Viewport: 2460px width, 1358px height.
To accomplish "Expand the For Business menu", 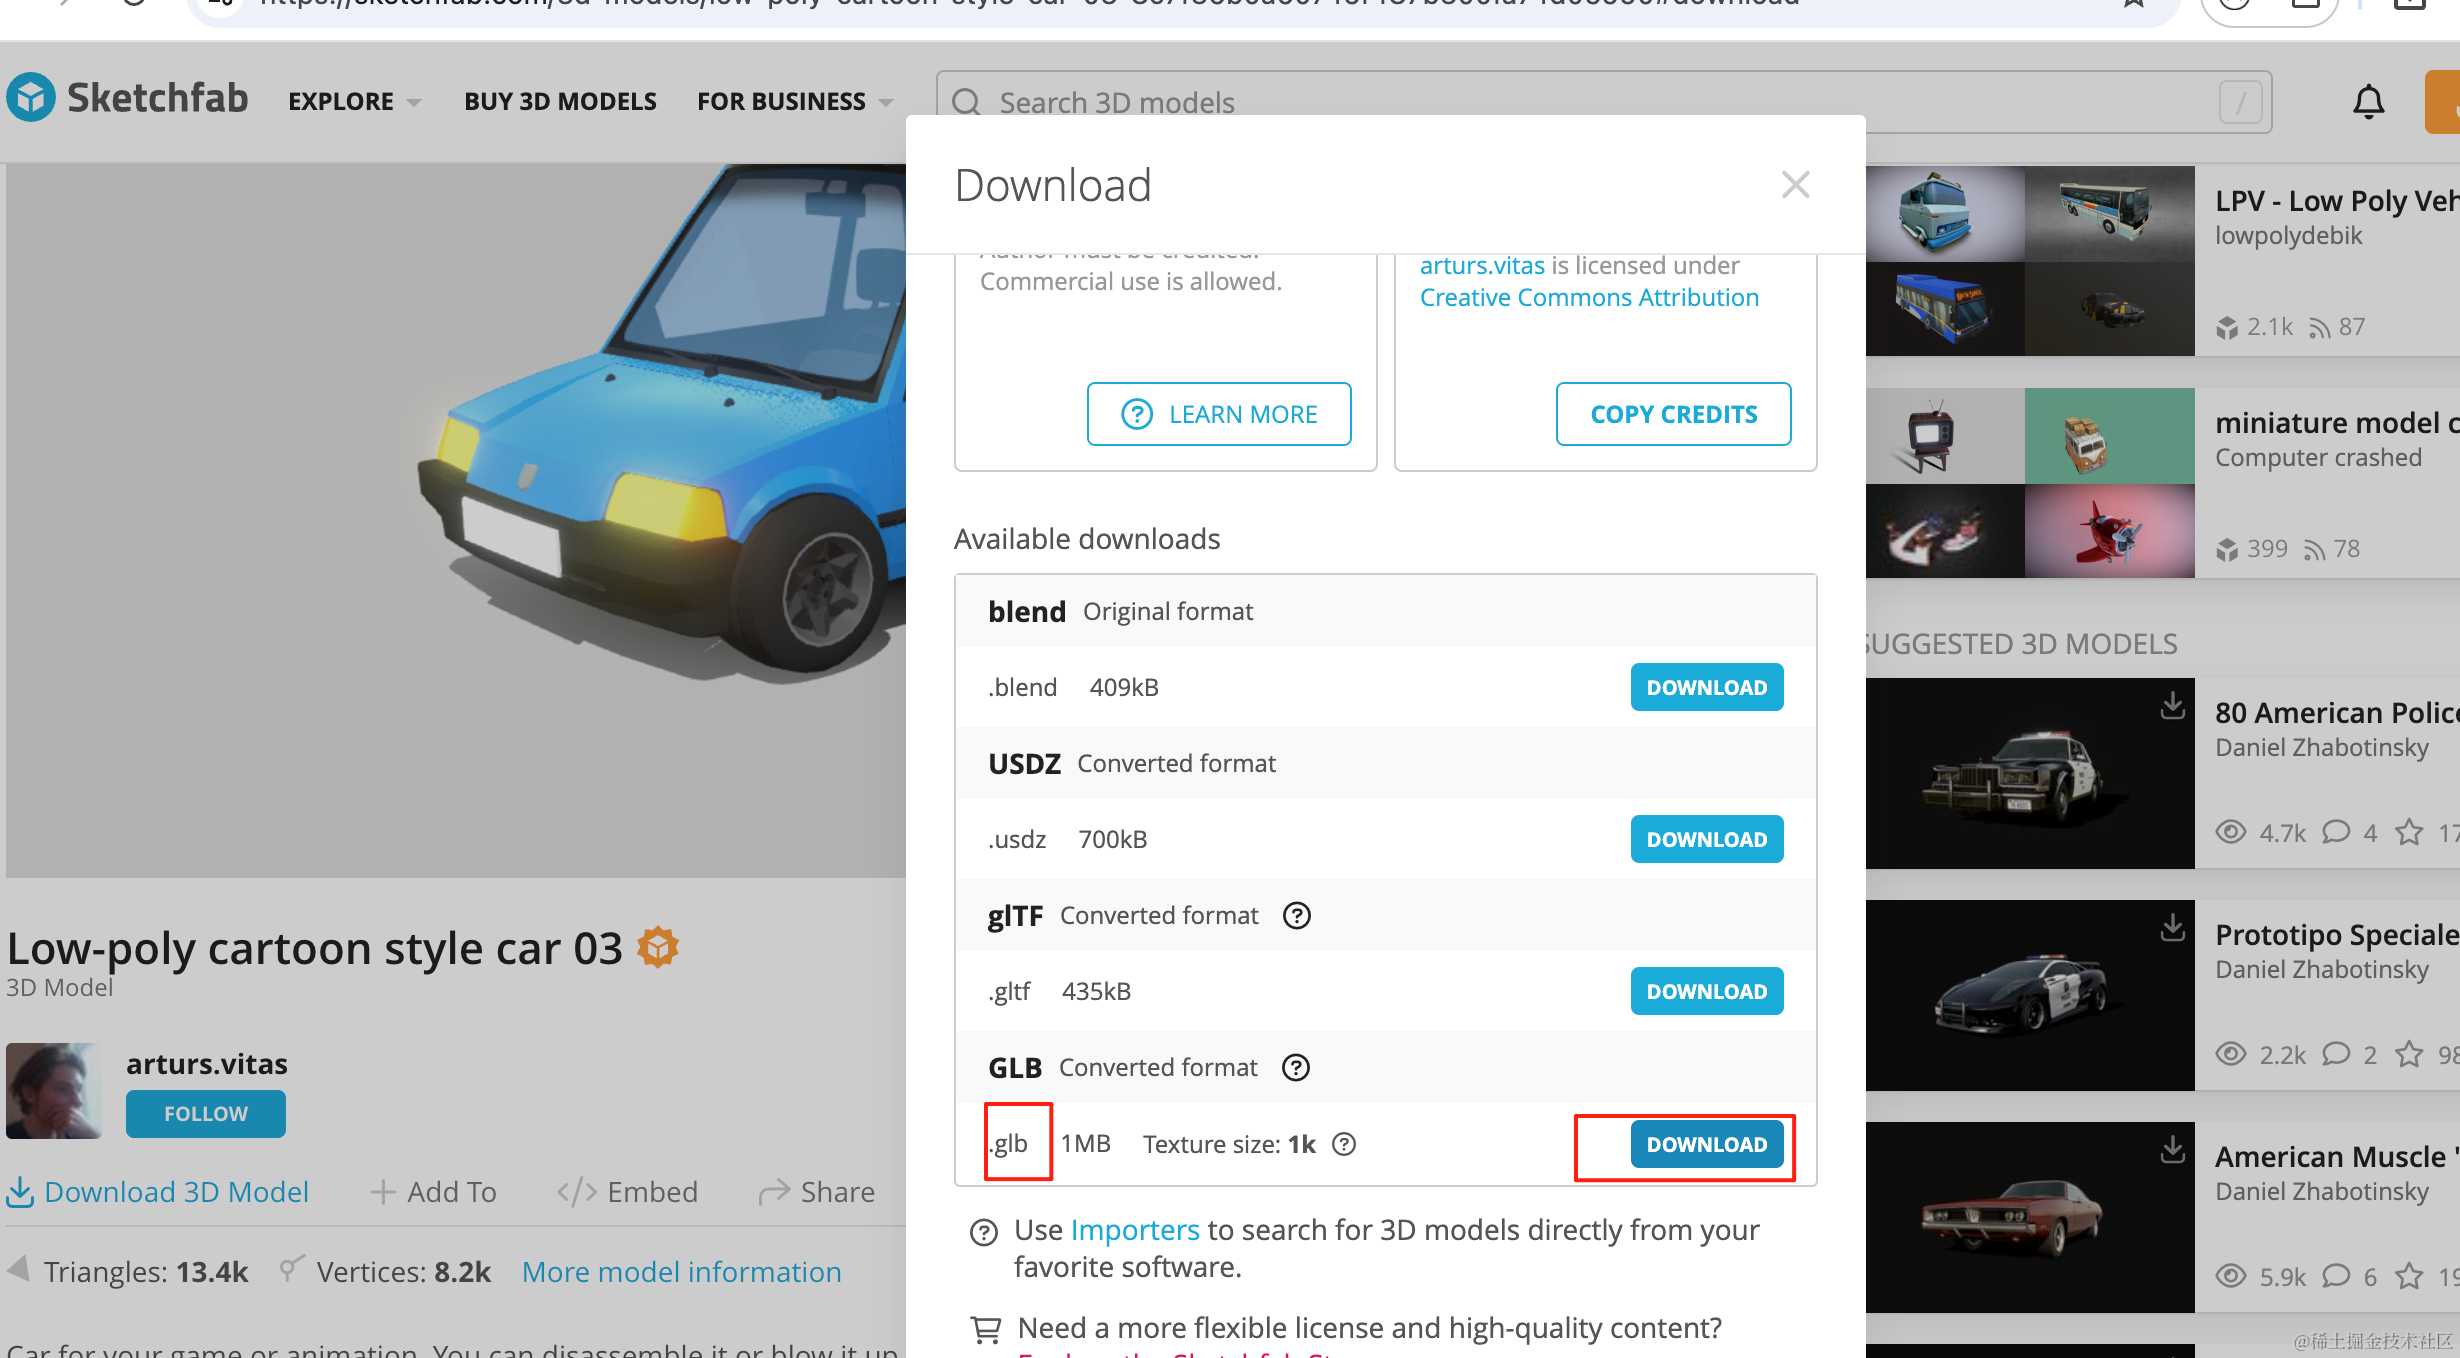I will (795, 101).
